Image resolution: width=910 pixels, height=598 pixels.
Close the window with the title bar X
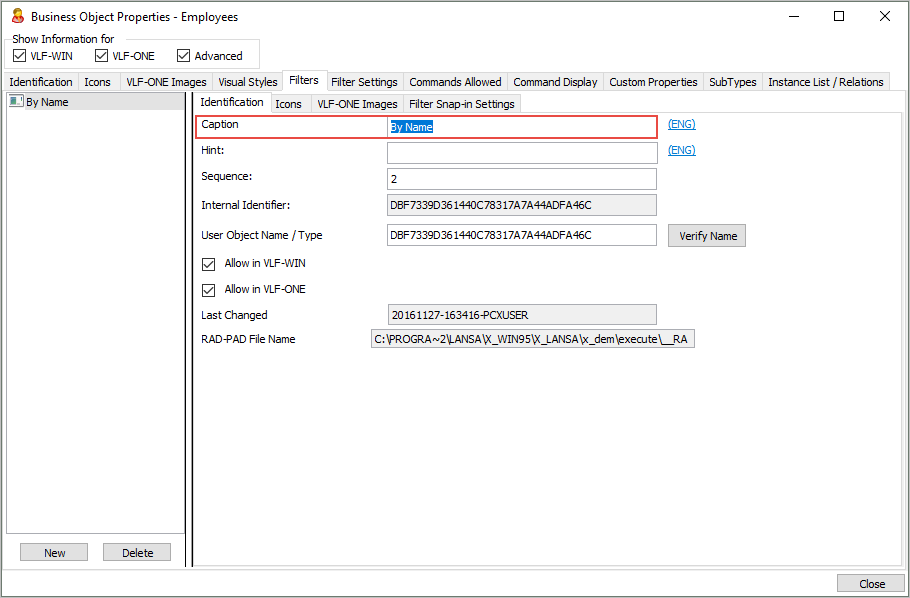pos(884,16)
